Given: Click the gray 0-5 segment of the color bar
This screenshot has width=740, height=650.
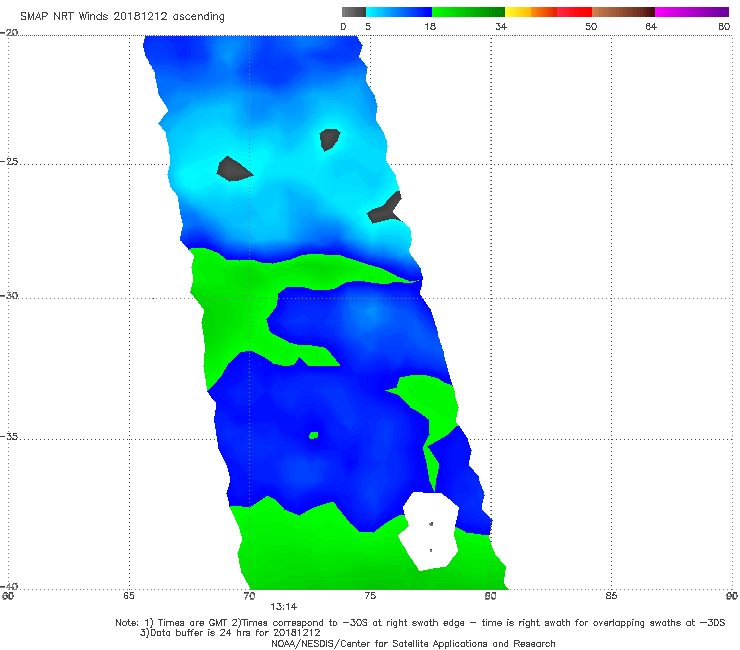Looking at the screenshot, I should coord(353,12).
